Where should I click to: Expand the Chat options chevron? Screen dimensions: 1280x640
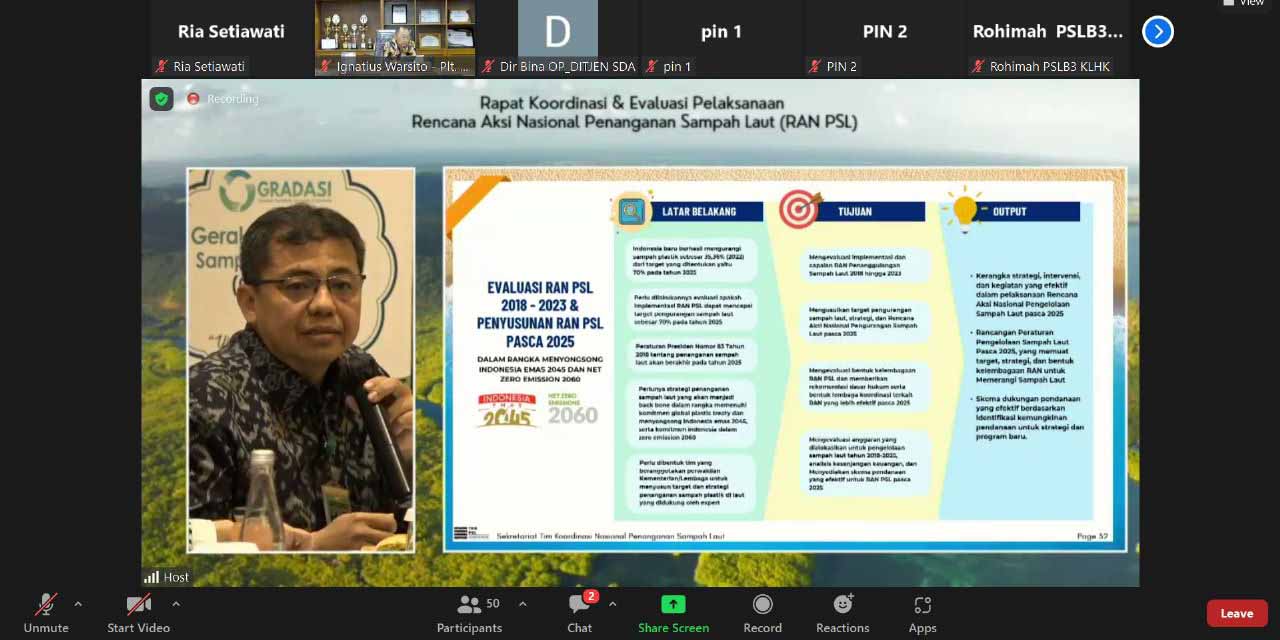pos(612,604)
